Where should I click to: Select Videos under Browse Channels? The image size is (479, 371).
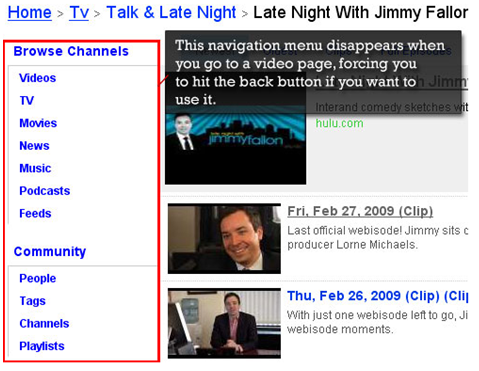click(38, 78)
